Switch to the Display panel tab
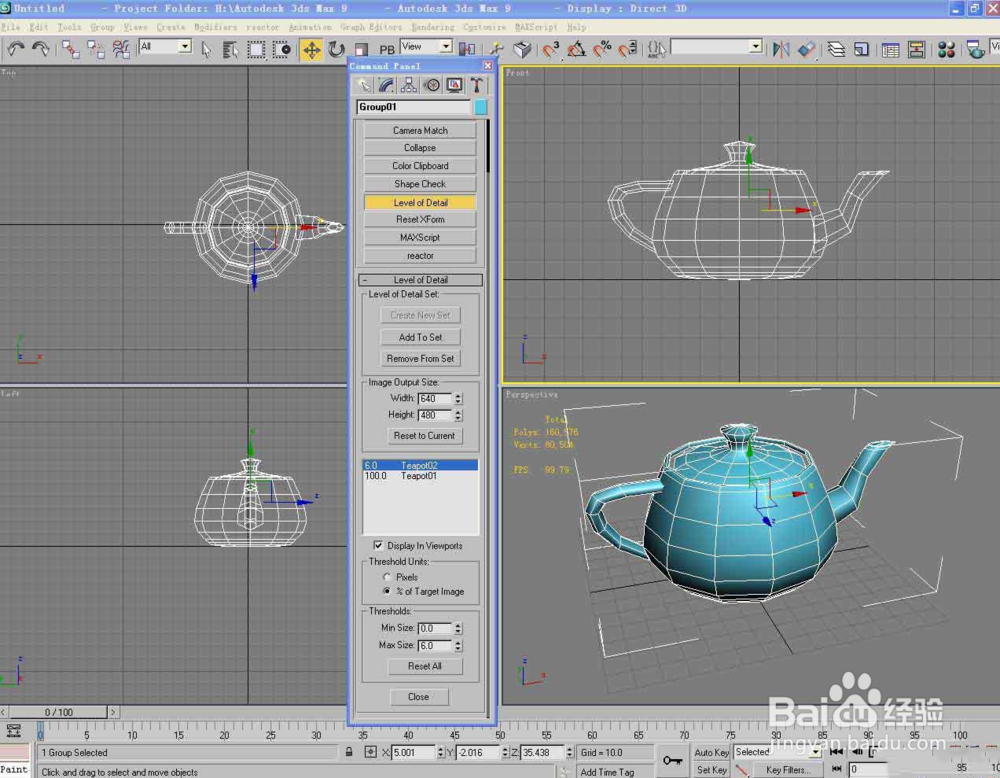This screenshot has height=778, width=1000. [x=454, y=85]
